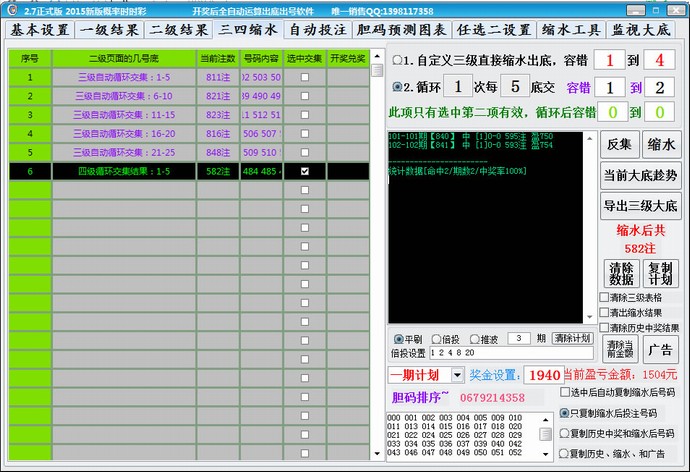Select radio option 1 自定义三级直接缩水出底
Image resolution: width=690 pixels, height=472 pixels.
pos(397,60)
